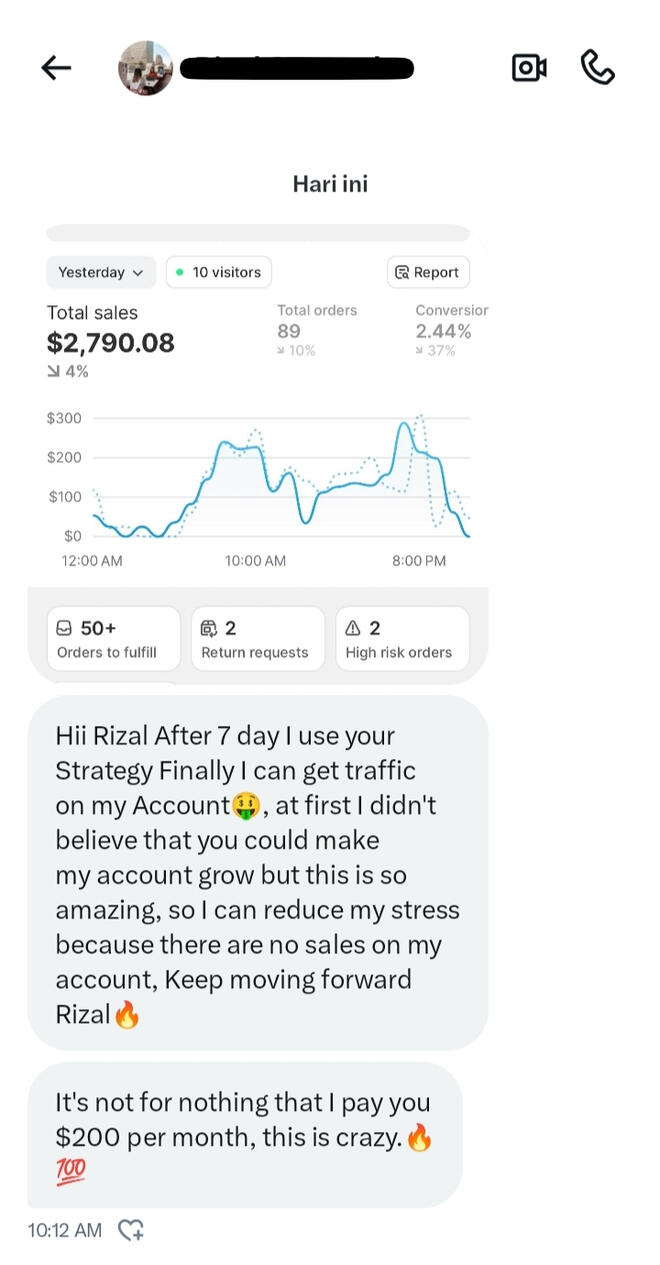Start a video call
The width and height of the screenshot is (660, 1265).
[x=529, y=68]
